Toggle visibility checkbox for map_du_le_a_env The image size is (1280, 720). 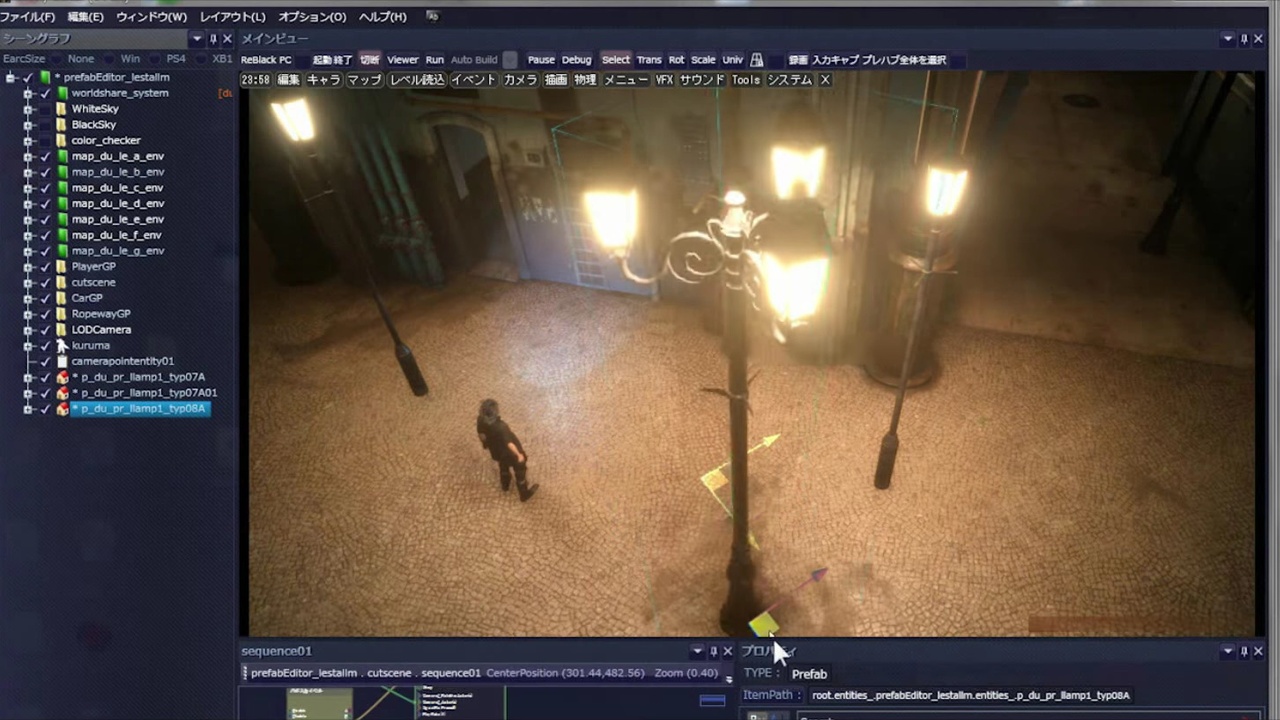pos(45,157)
